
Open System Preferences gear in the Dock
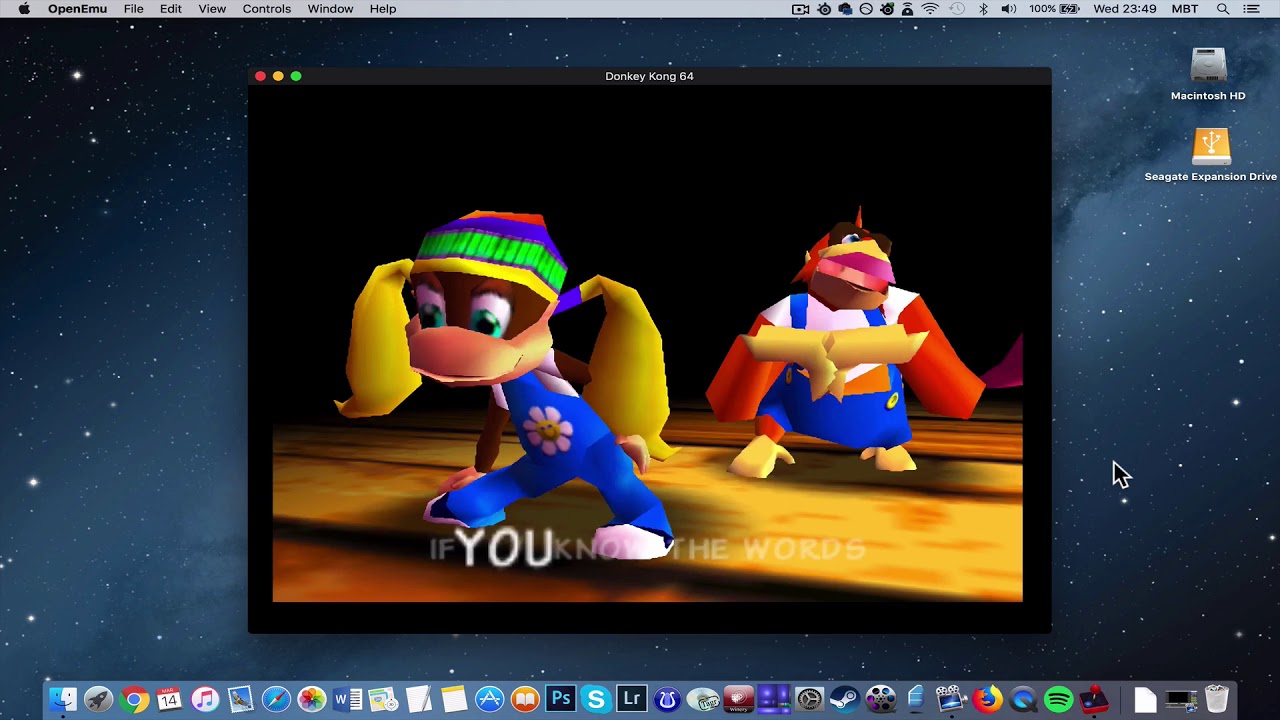pos(809,699)
